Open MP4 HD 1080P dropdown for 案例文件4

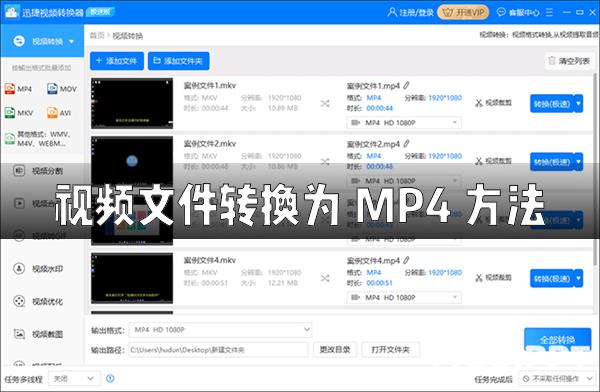[404, 297]
